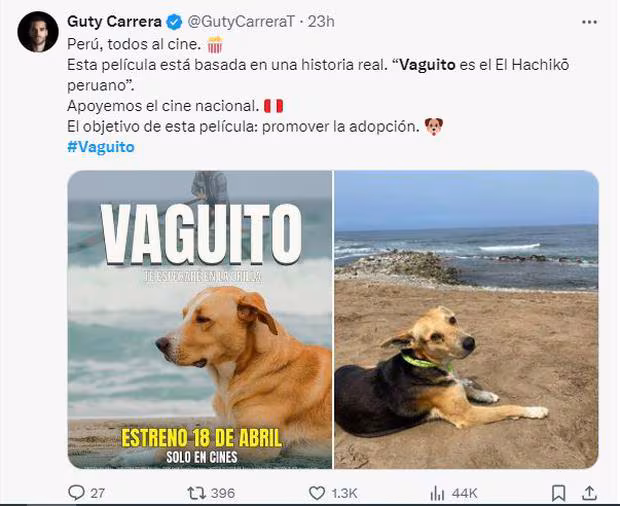The height and width of the screenshot is (506, 620).
Task: Open the view analytics bar chart icon
Action: click(437, 493)
